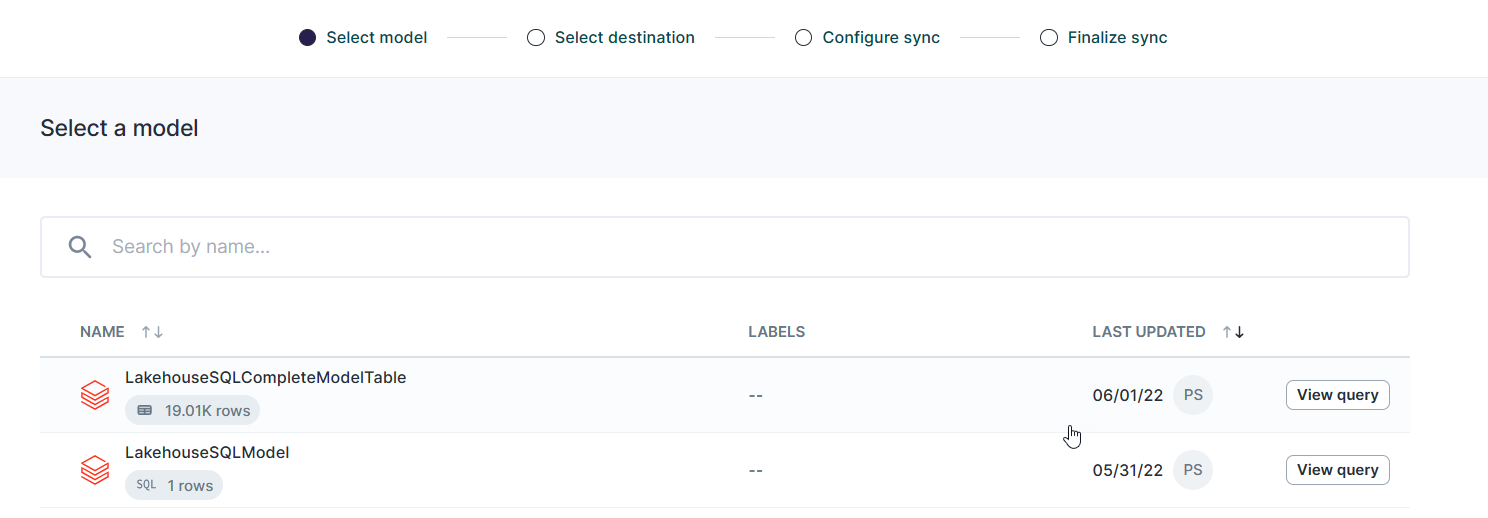Open the LakehouseSQLModel model name
Screen dimensions: 1488x518
tap(207, 452)
